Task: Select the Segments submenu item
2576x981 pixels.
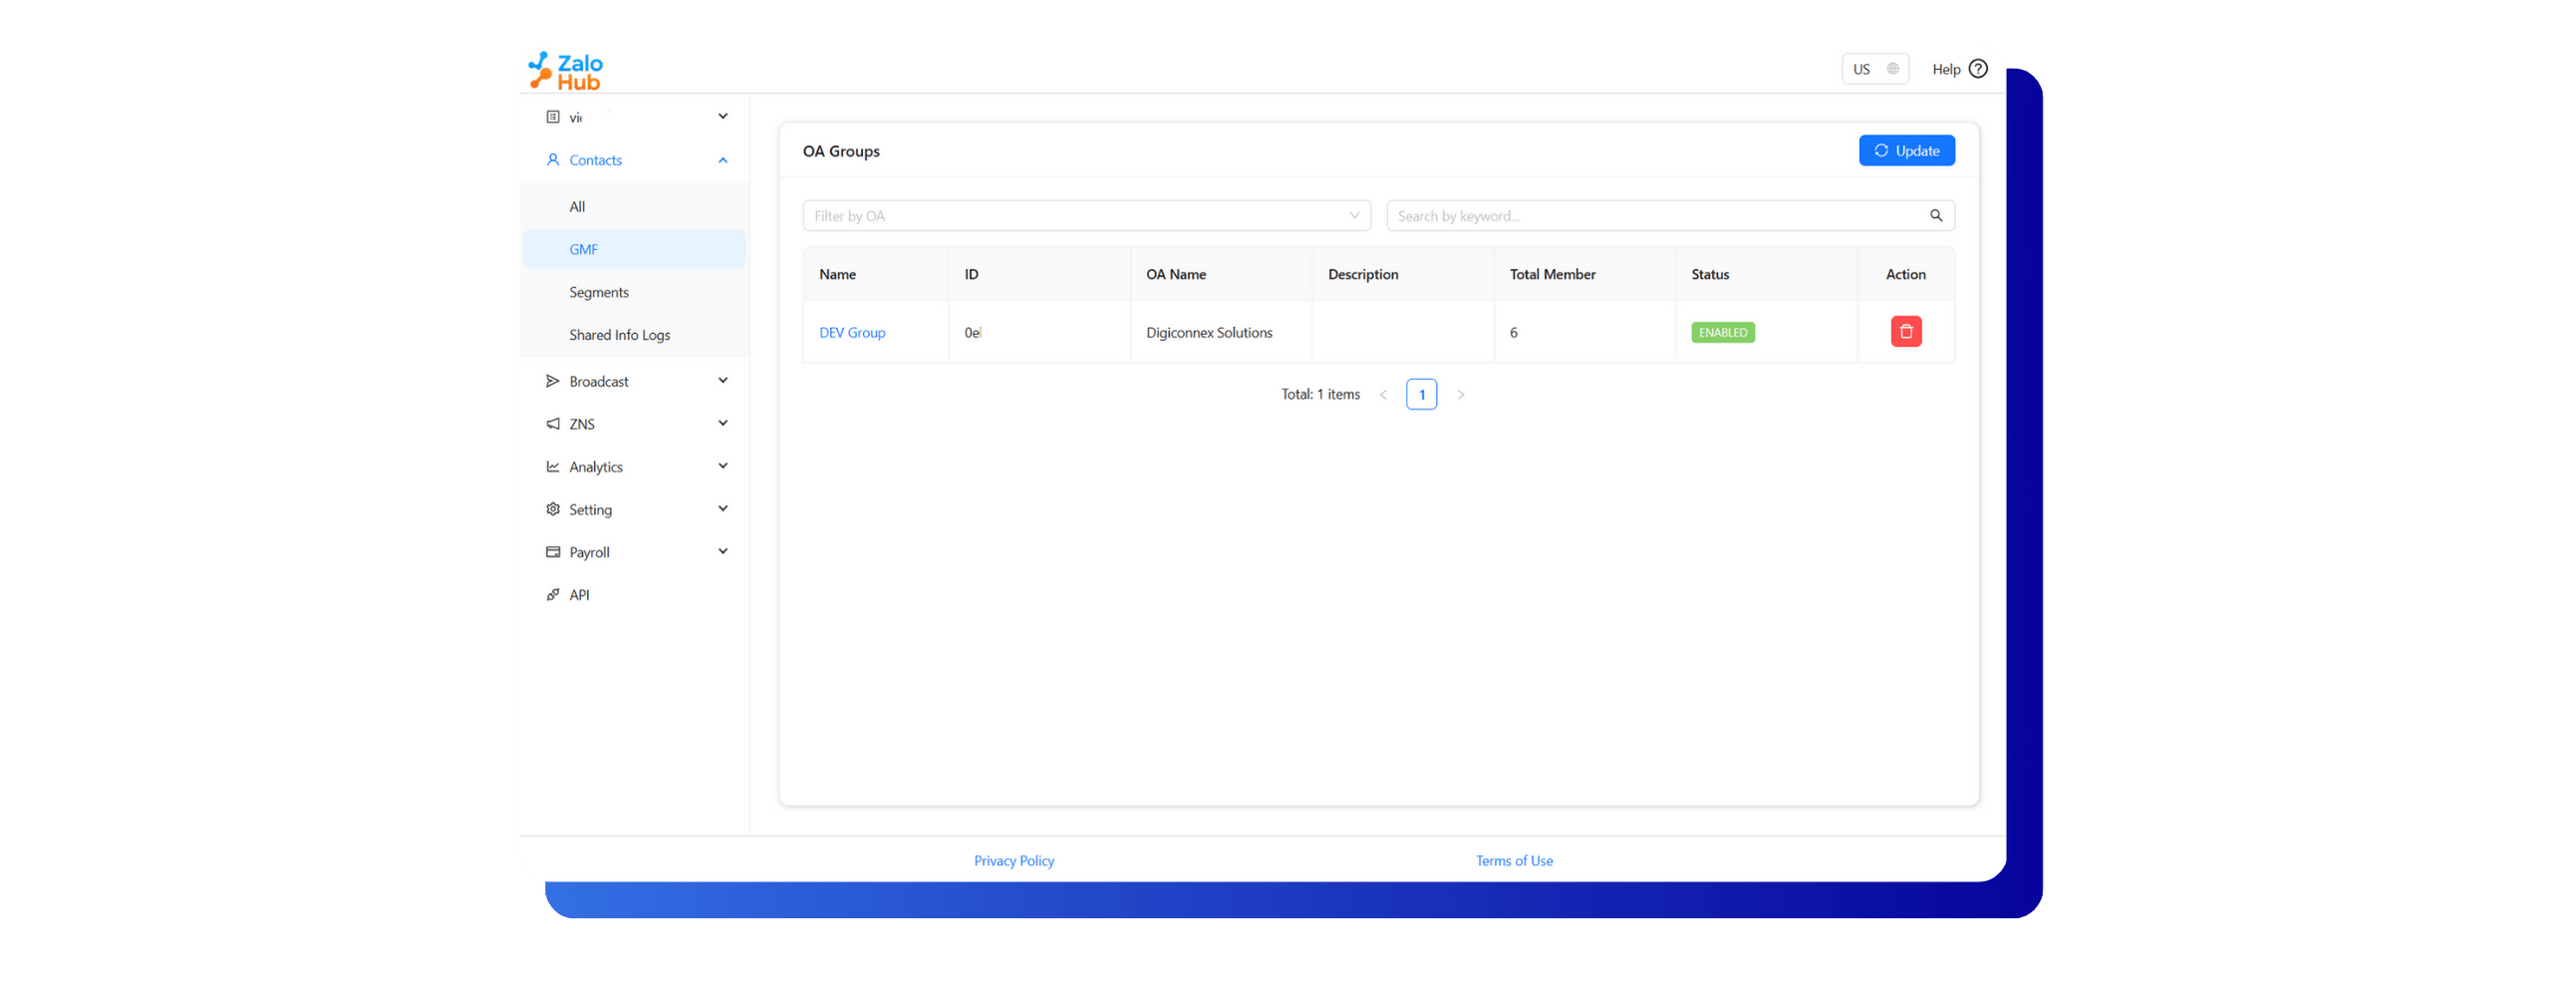Action: tap(599, 292)
